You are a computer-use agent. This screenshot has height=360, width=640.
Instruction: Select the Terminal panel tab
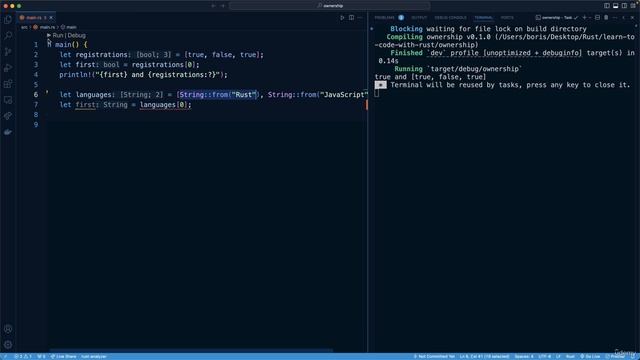[x=483, y=18]
